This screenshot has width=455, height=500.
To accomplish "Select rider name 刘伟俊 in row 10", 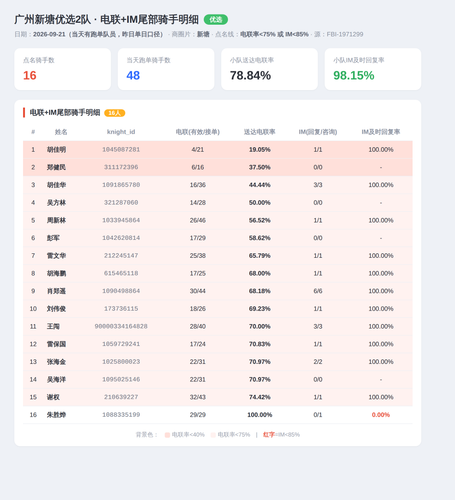I will [56, 309].
